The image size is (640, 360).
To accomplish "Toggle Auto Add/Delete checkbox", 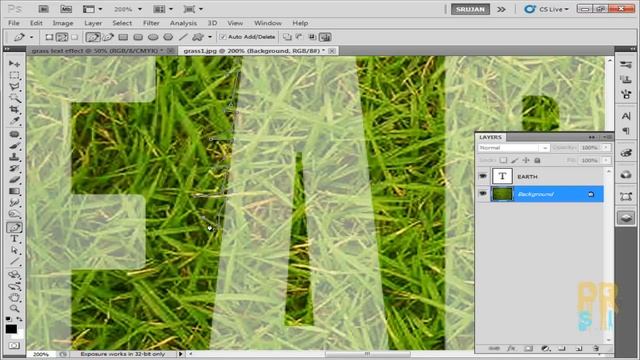I will click(222, 37).
